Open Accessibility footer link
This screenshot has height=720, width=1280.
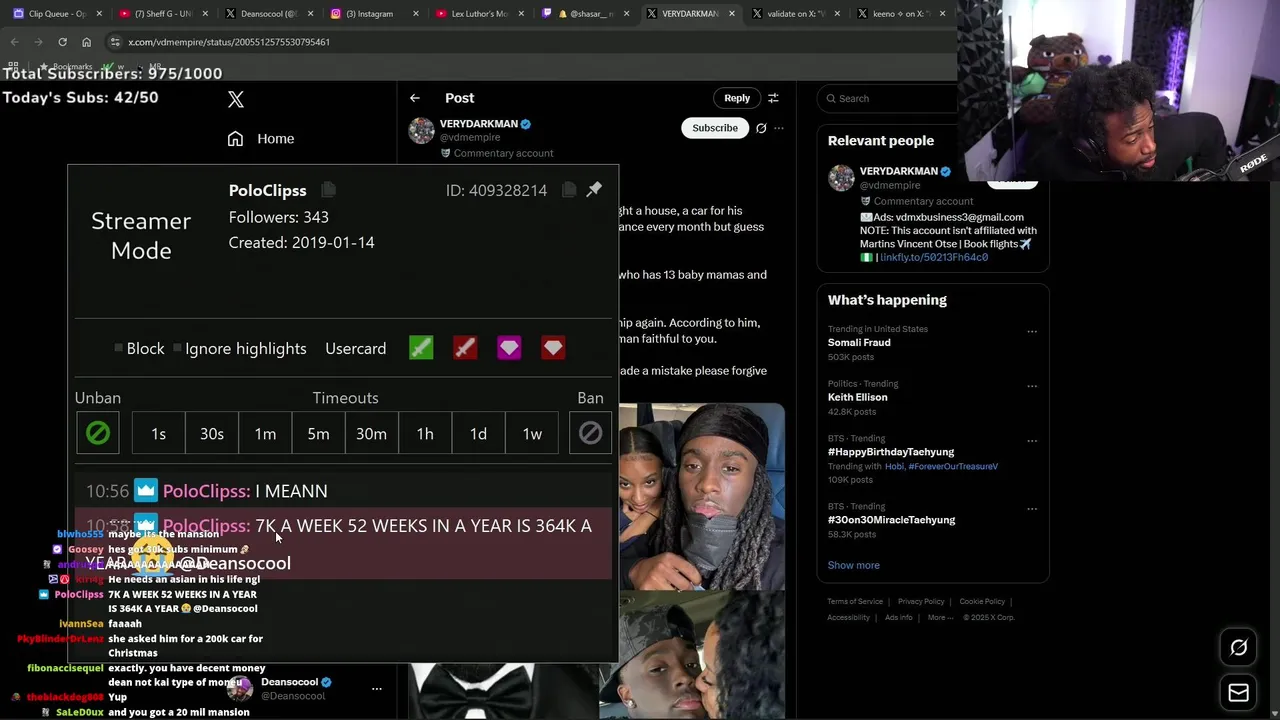848,618
